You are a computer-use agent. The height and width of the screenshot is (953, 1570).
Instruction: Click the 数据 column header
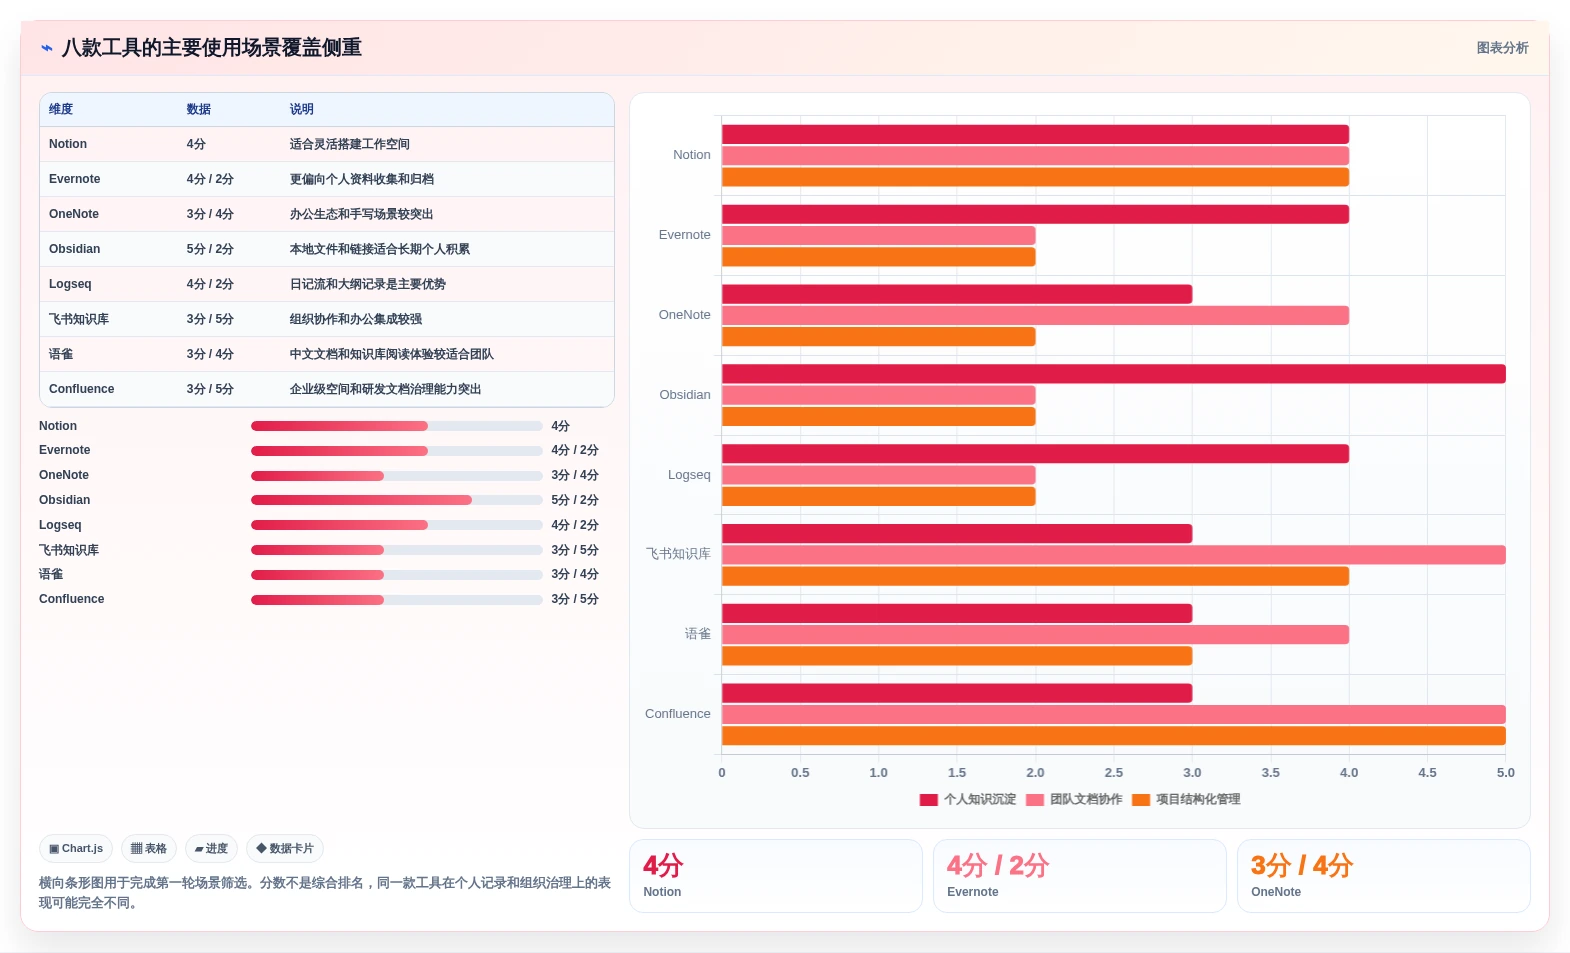199,110
